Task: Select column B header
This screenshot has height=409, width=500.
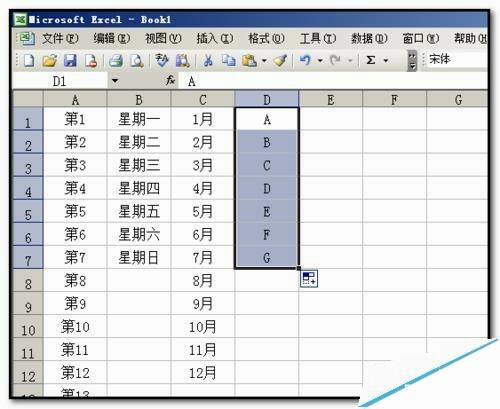Action: 139,99
